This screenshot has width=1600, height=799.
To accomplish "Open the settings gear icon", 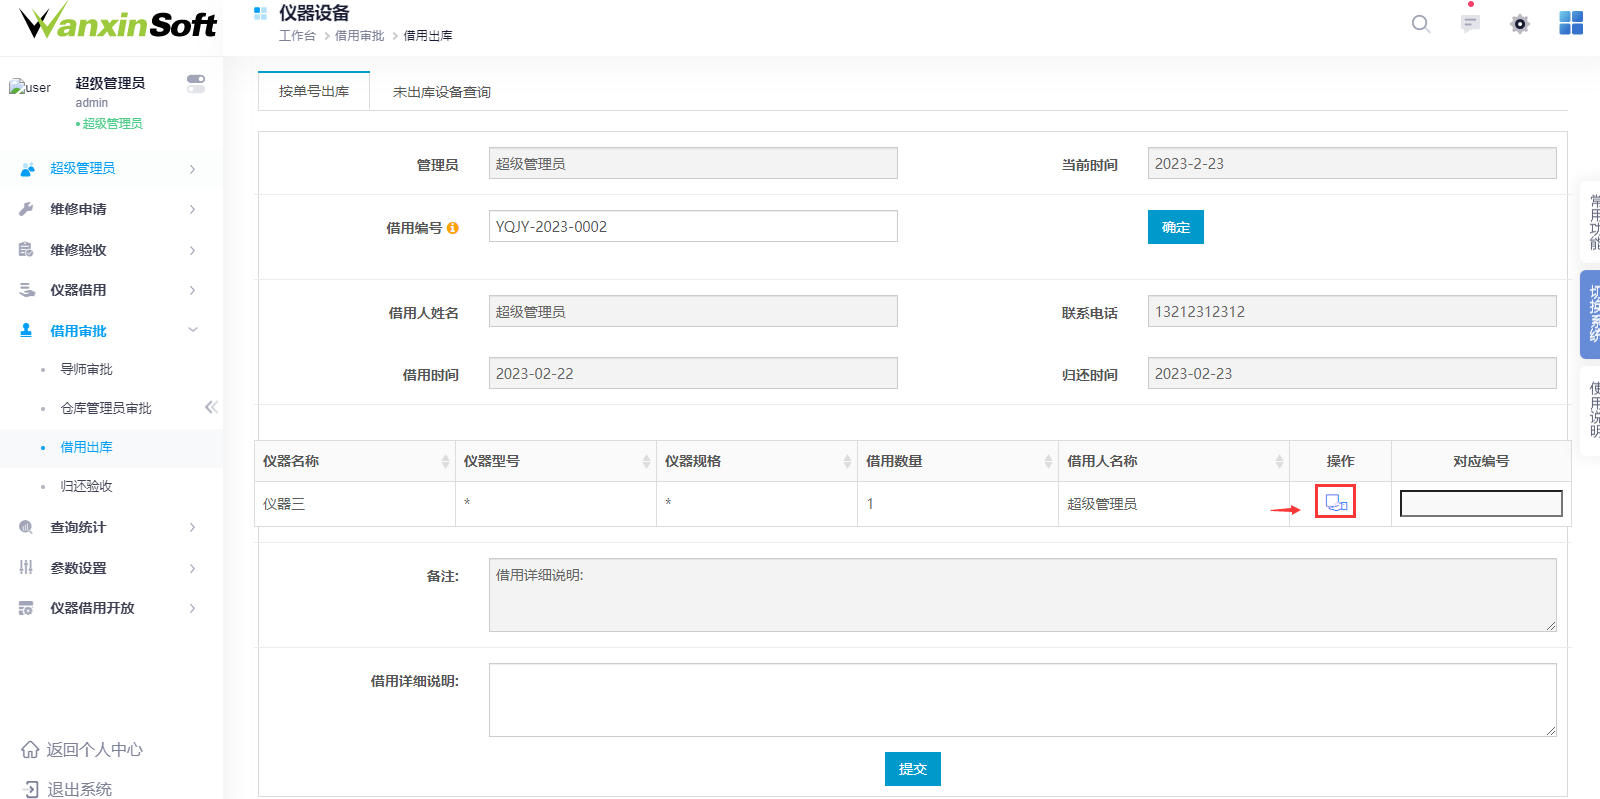I will pyautogui.click(x=1520, y=24).
